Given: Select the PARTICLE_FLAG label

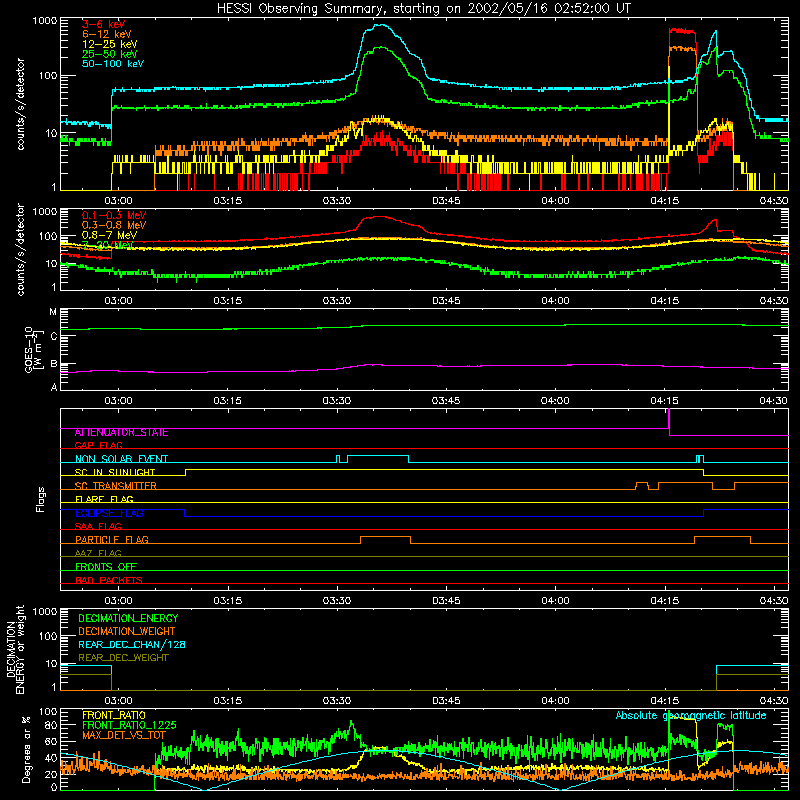Looking at the screenshot, I should tap(112, 540).
